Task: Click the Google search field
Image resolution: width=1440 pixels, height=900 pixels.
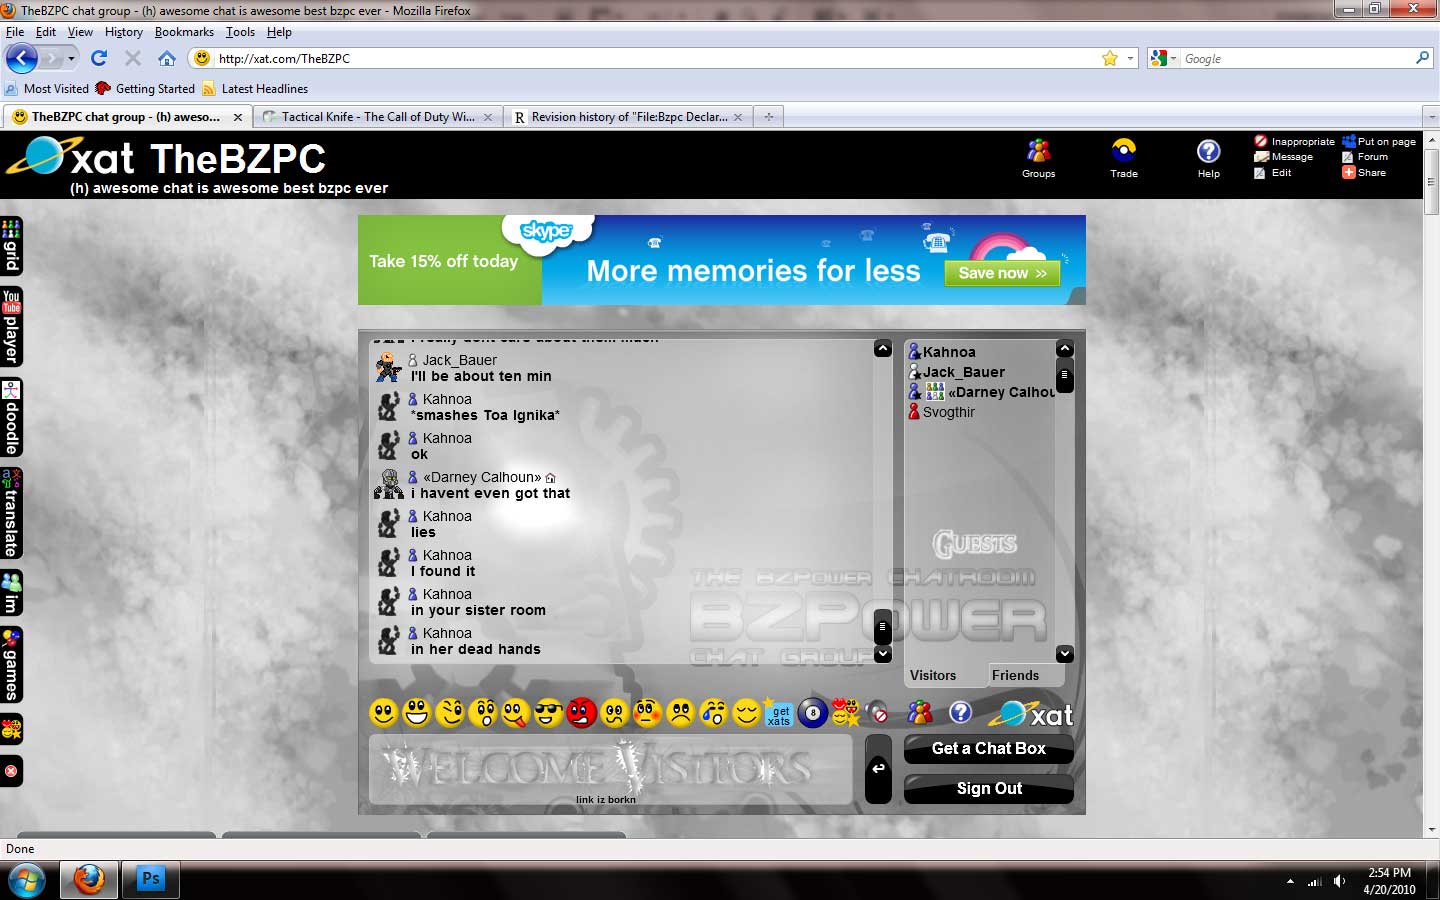Action: click(x=1297, y=58)
